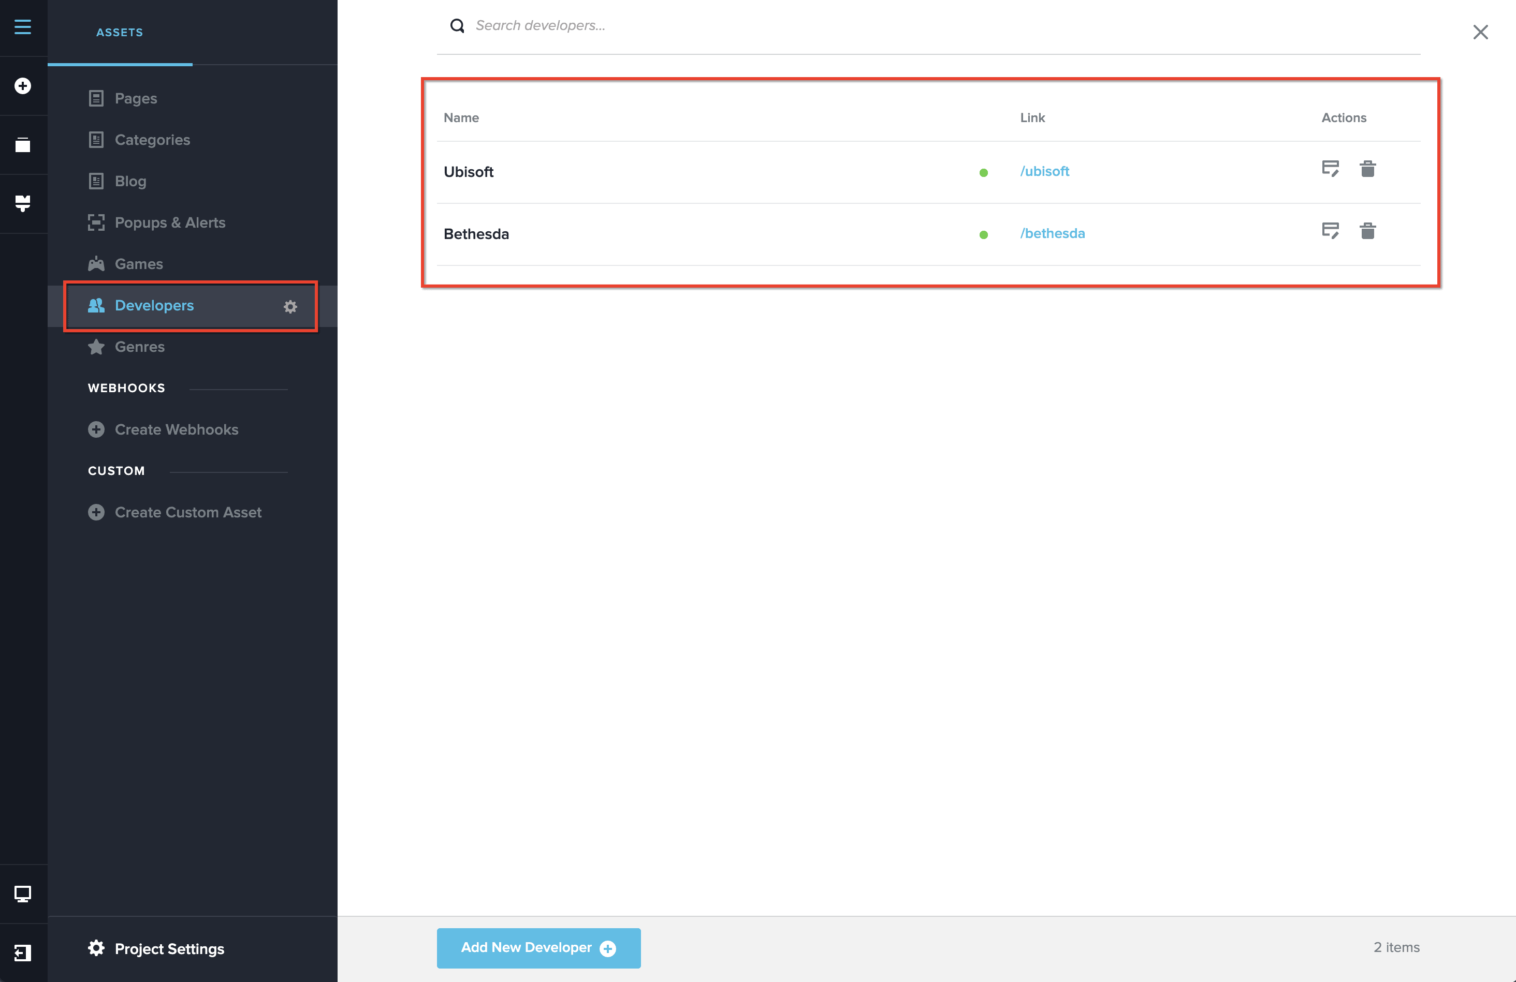Click the Name column header
The height and width of the screenshot is (982, 1516).
461,118
